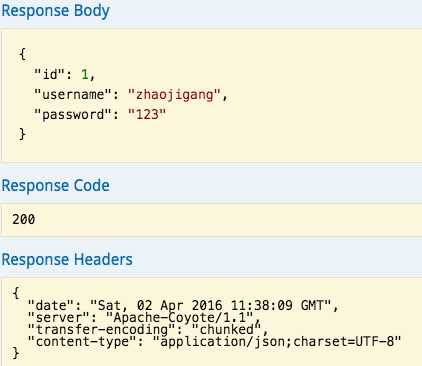Viewport: 422px width, 366px height.
Task: Click the Response Headers heading
Action: coord(67,259)
